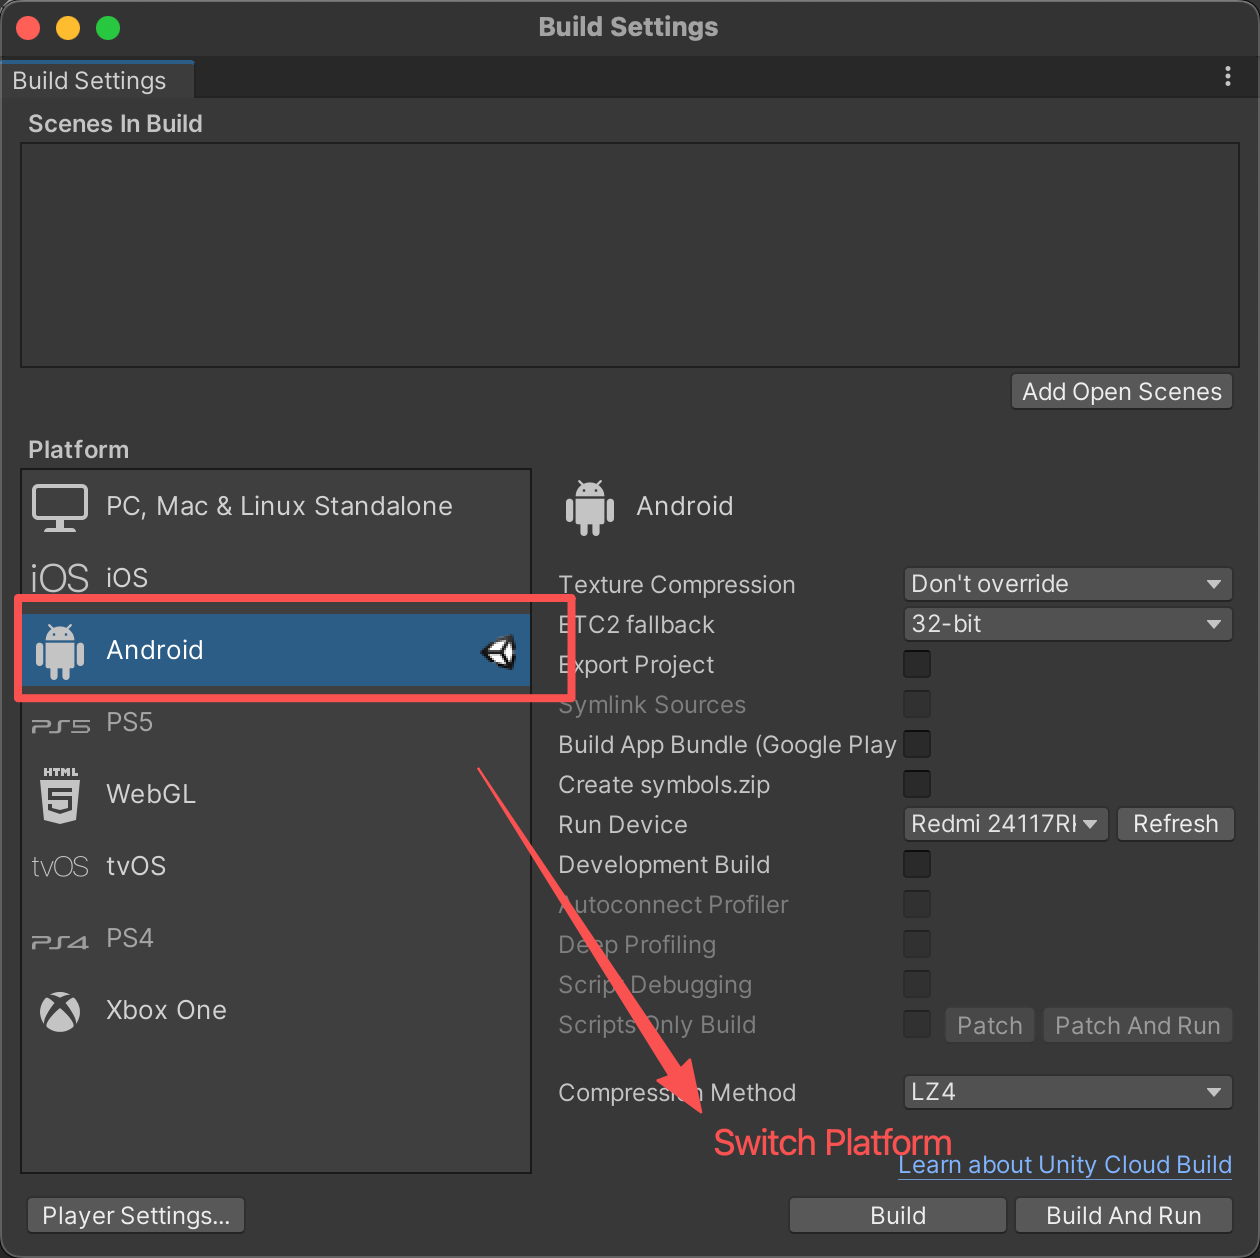The width and height of the screenshot is (1260, 1258).
Task: Open the ETC2 fallback 32-bit dropdown
Action: [1067, 624]
